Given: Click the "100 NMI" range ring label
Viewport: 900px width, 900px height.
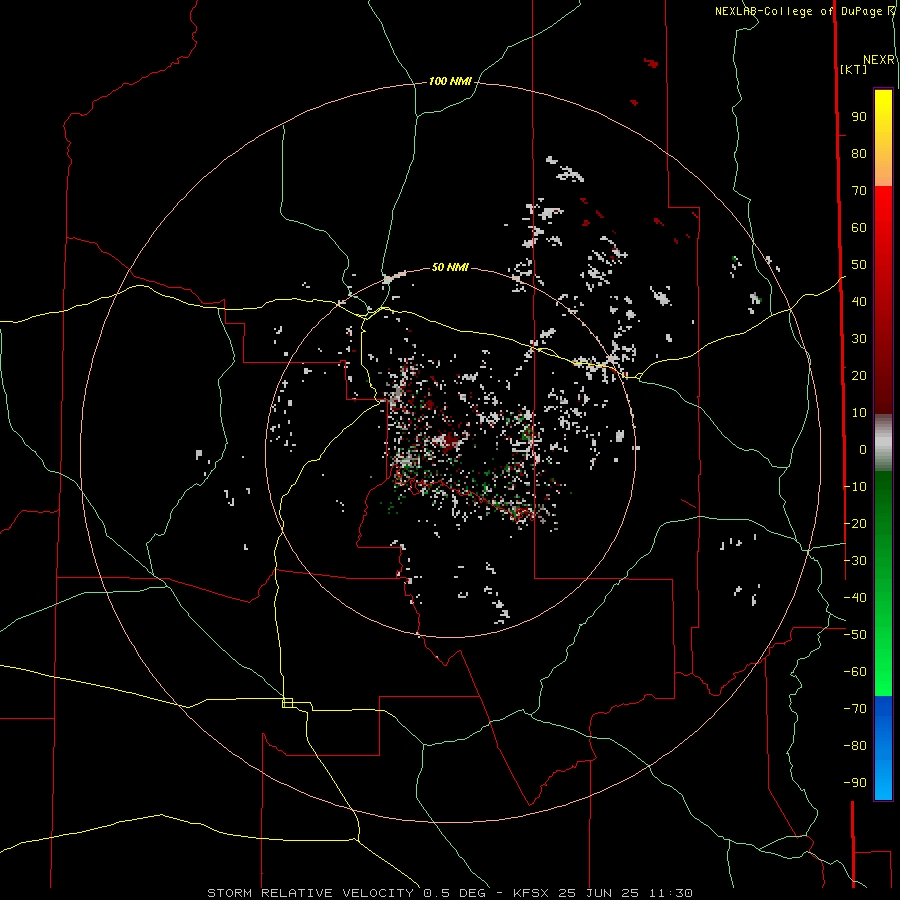Looking at the screenshot, I should click(450, 82).
